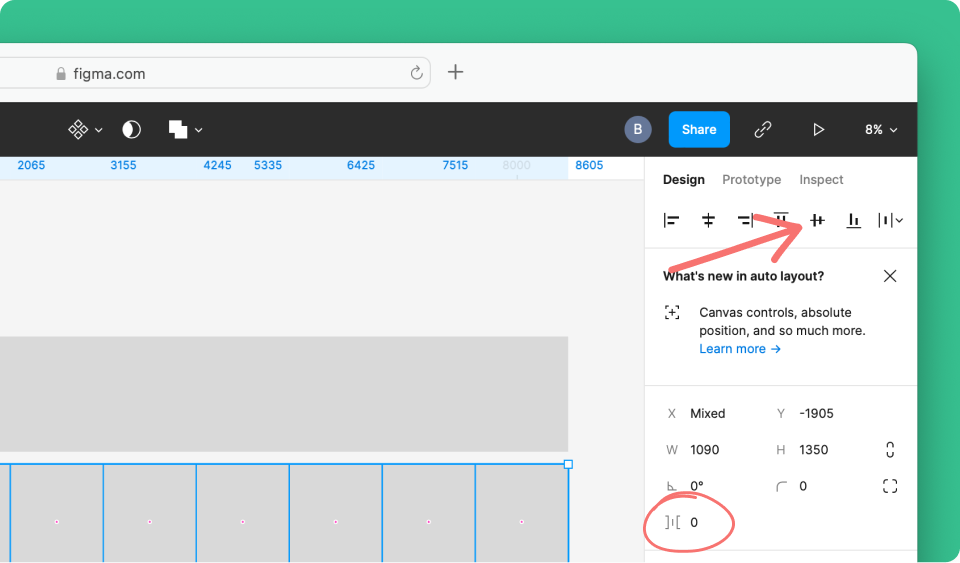The width and height of the screenshot is (960, 563).
Task: Click the align bottom icon
Action: tap(853, 220)
